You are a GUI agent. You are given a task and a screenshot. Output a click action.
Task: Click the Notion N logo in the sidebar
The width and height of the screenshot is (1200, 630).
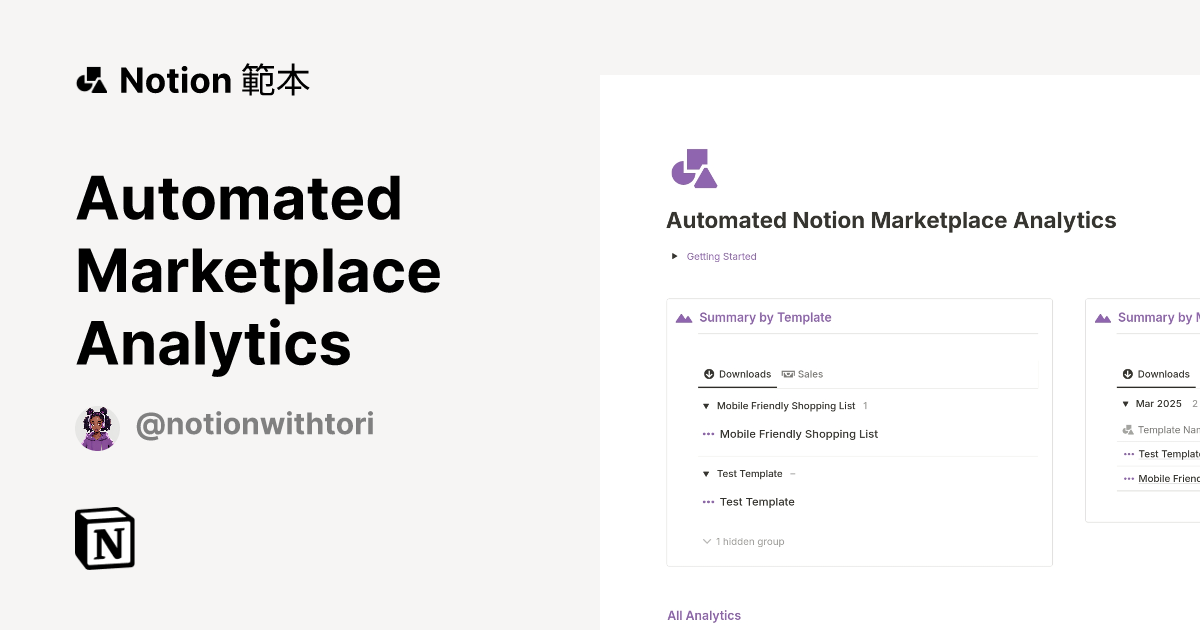pyautogui.click(x=104, y=538)
